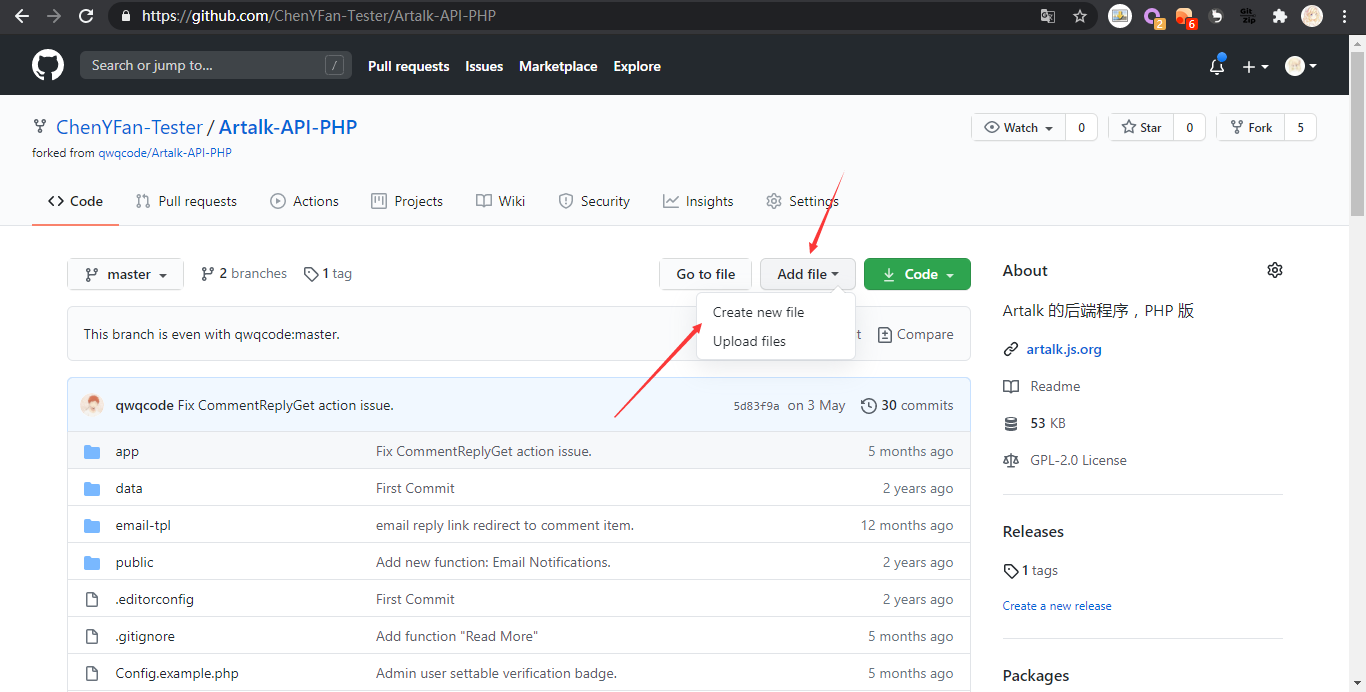Switch to the Settings tab

[x=802, y=201]
